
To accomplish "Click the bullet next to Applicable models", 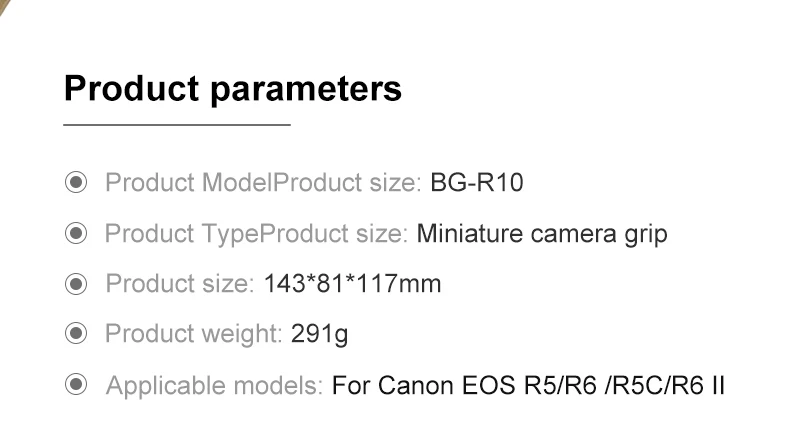I will click(x=75, y=384).
